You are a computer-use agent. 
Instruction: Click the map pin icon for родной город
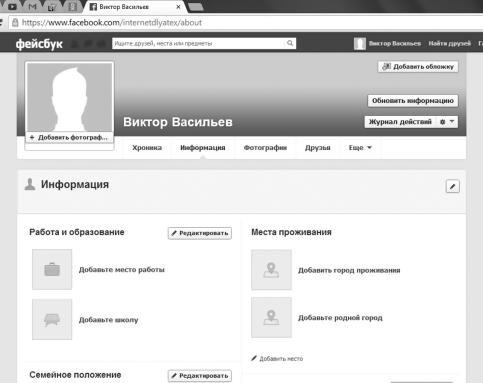271,317
